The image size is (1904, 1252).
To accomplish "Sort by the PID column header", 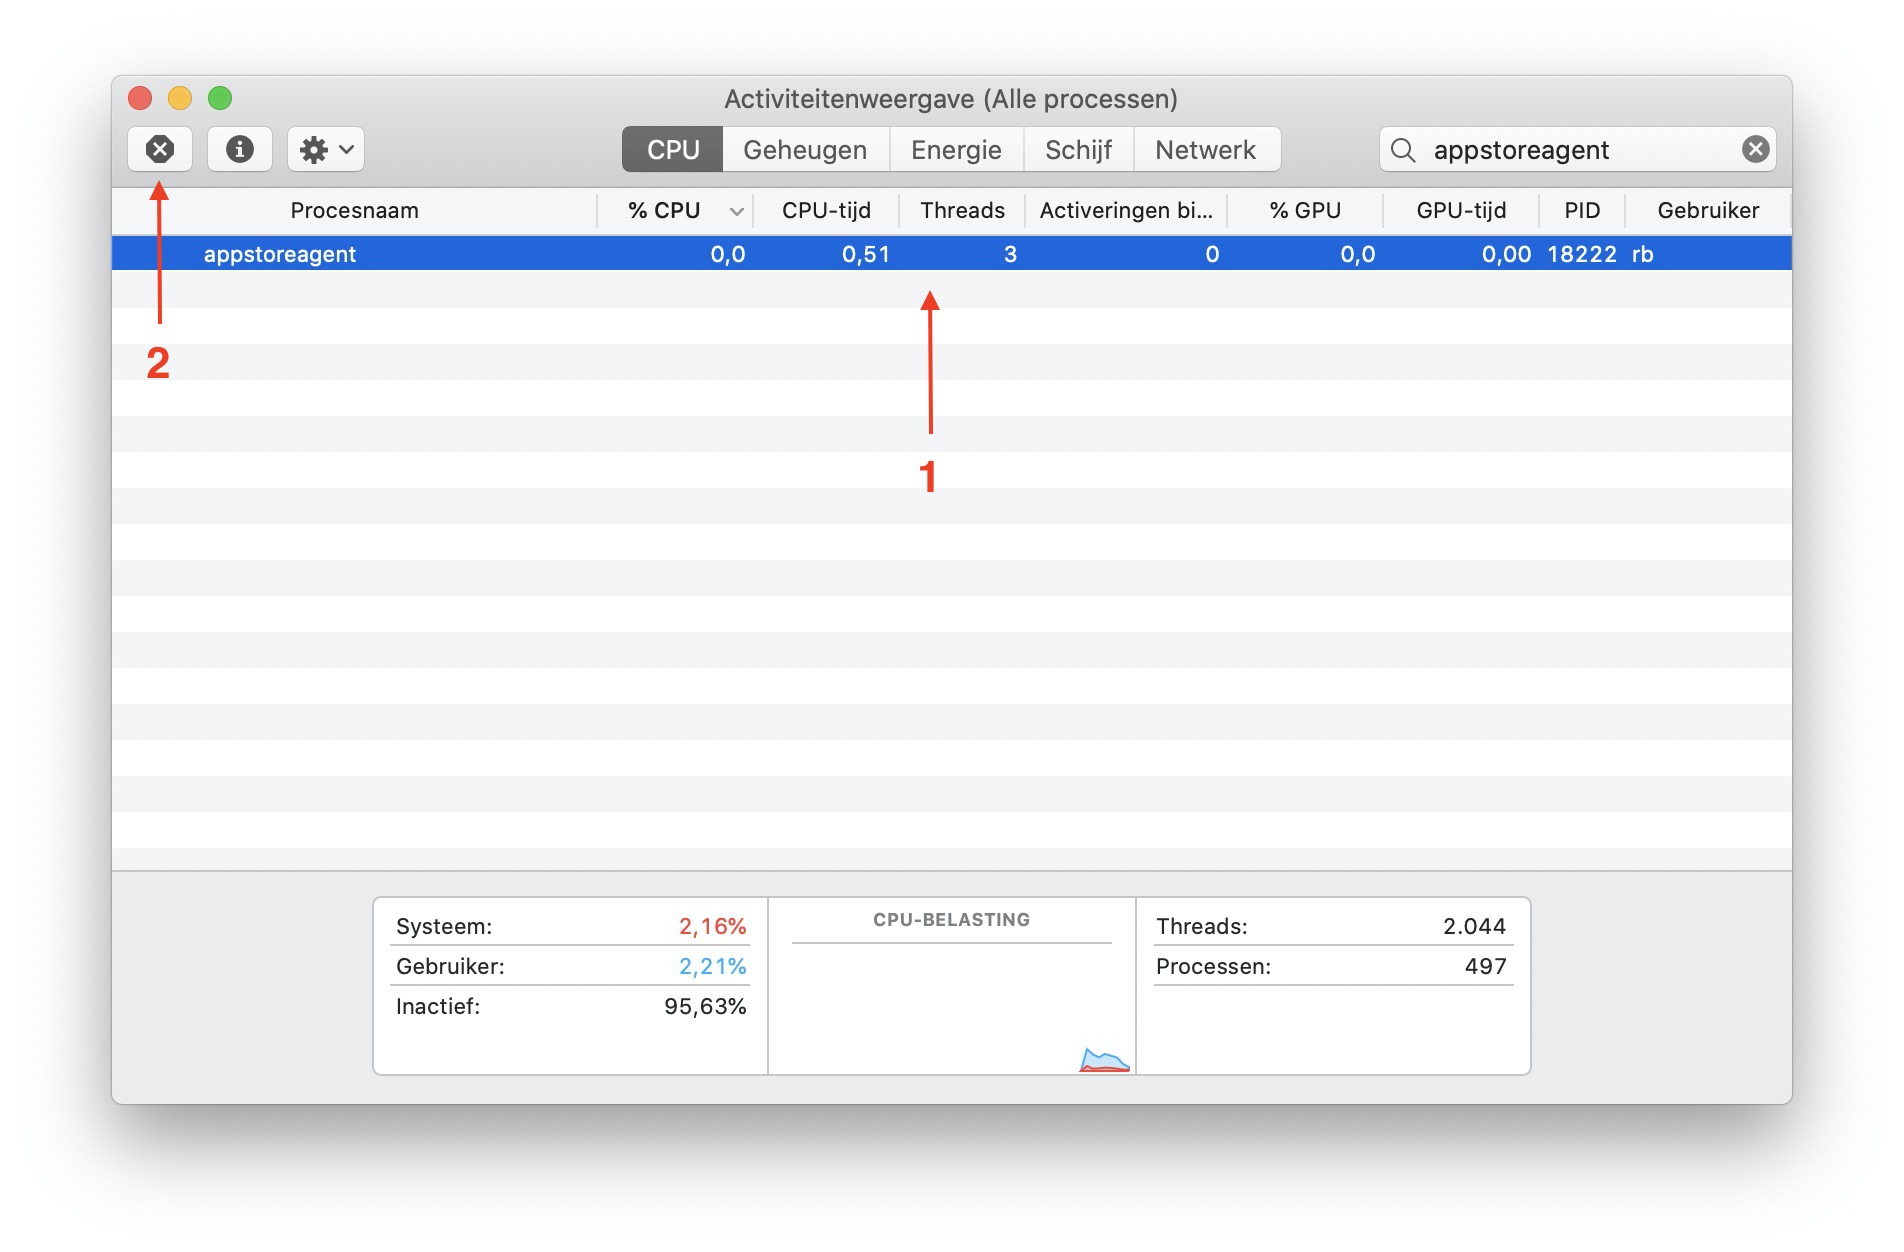I will pyautogui.click(x=1582, y=211).
